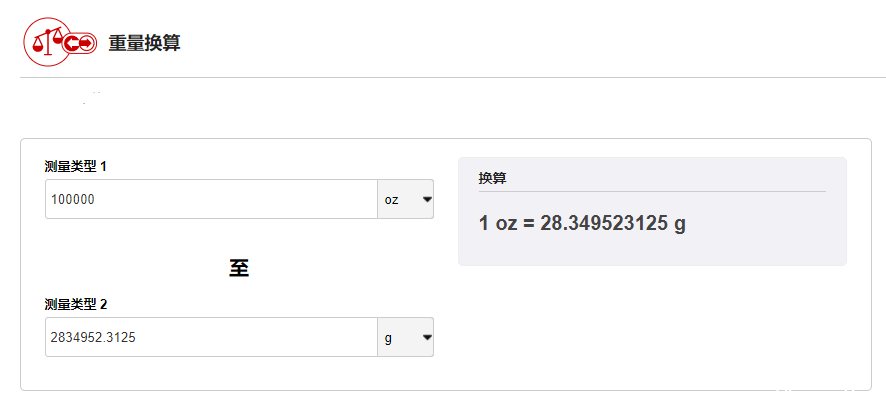Image resolution: width=886 pixels, height=407 pixels.
Task: Click the 至 text between fields
Action: click(x=239, y=268)
